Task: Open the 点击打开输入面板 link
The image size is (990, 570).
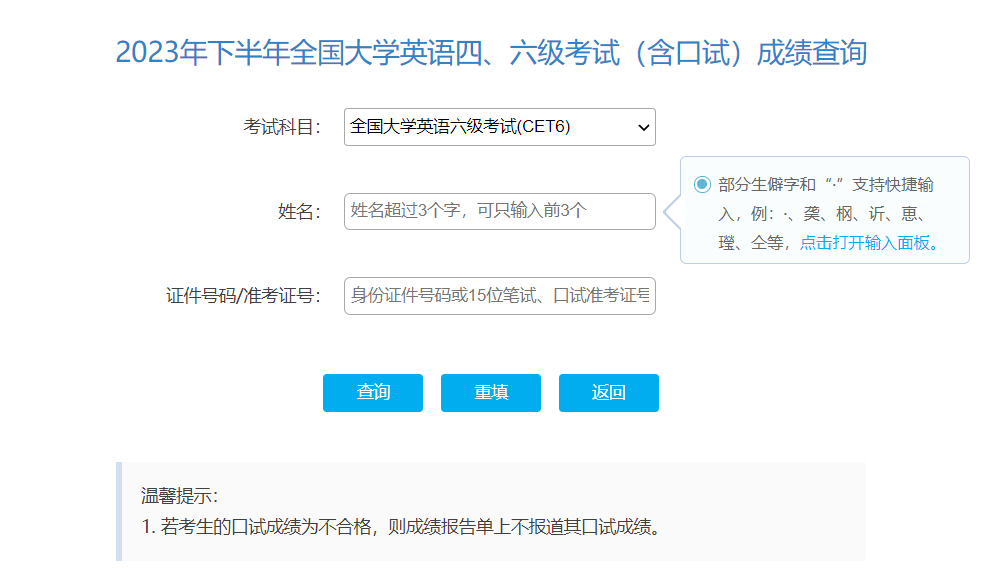Action: point(869,242)
